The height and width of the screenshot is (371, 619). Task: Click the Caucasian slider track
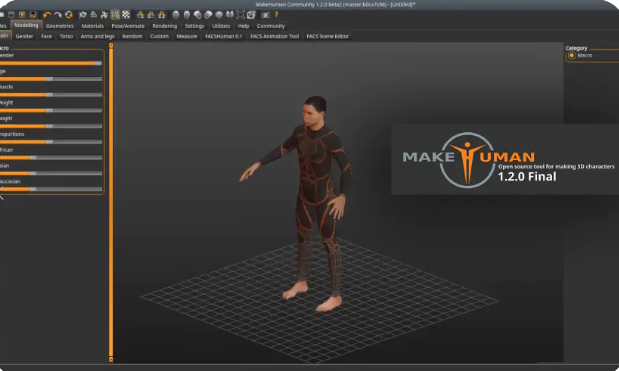coord(51,189)
